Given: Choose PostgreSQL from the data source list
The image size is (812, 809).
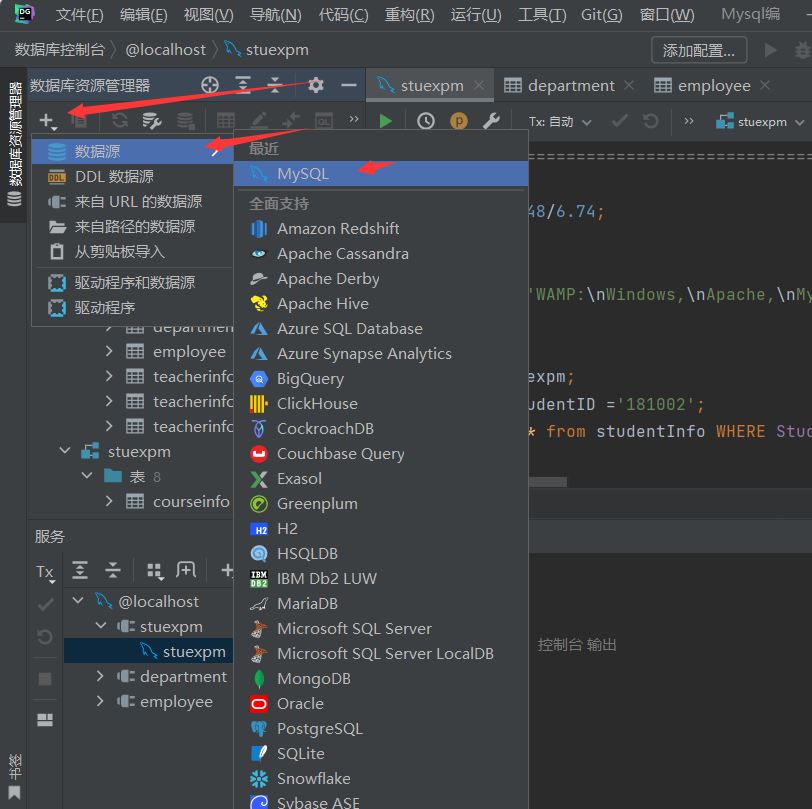Looking at the screenshot, I should [x=319, y=729].
